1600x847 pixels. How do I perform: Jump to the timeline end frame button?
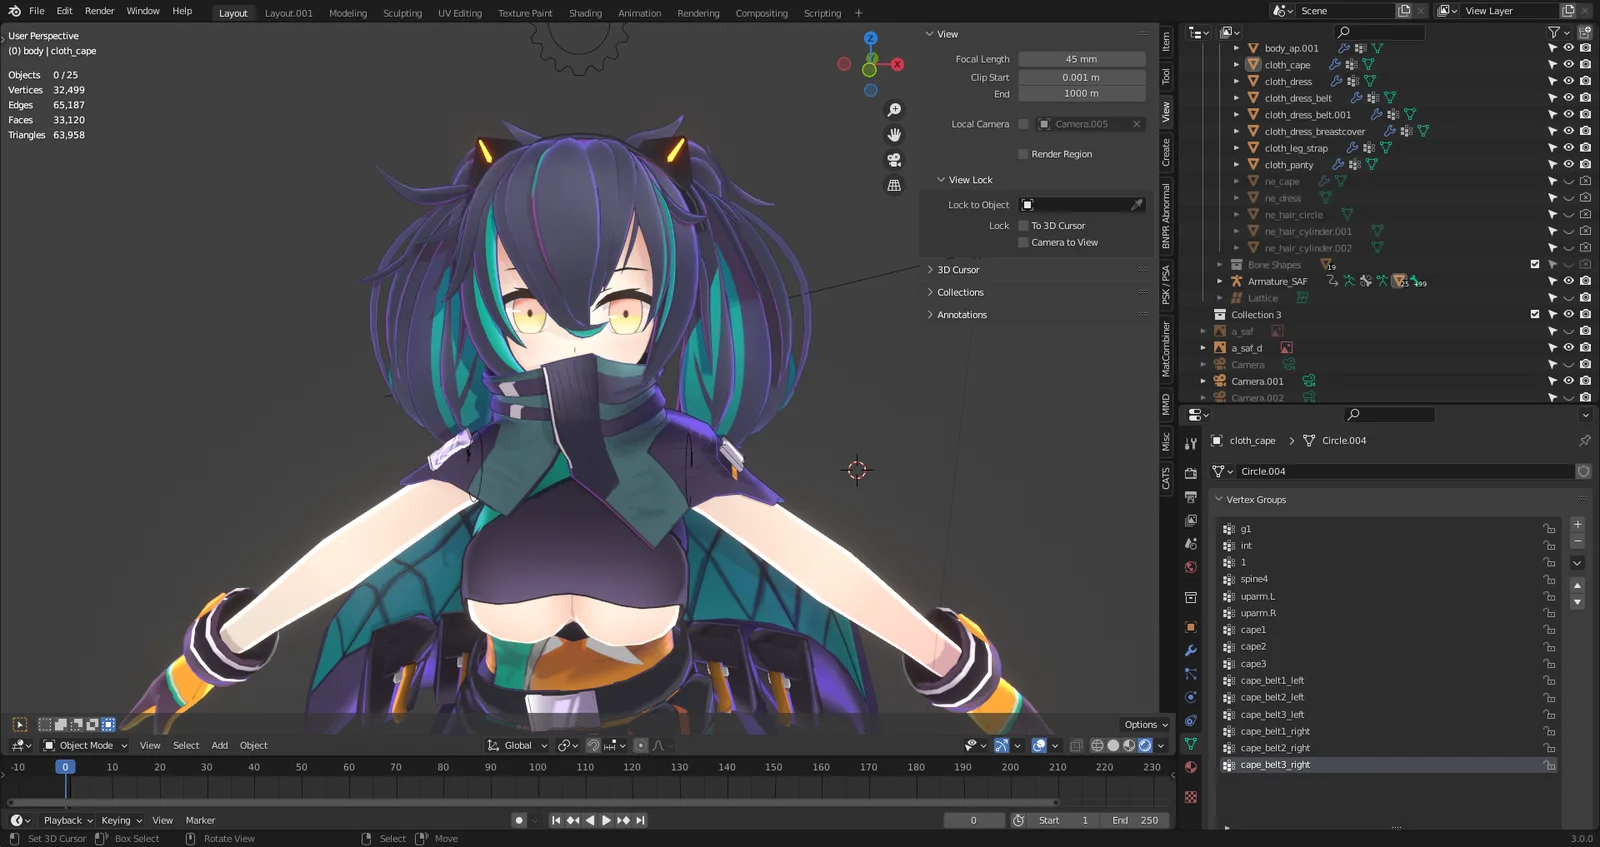(x=641, y=820)
